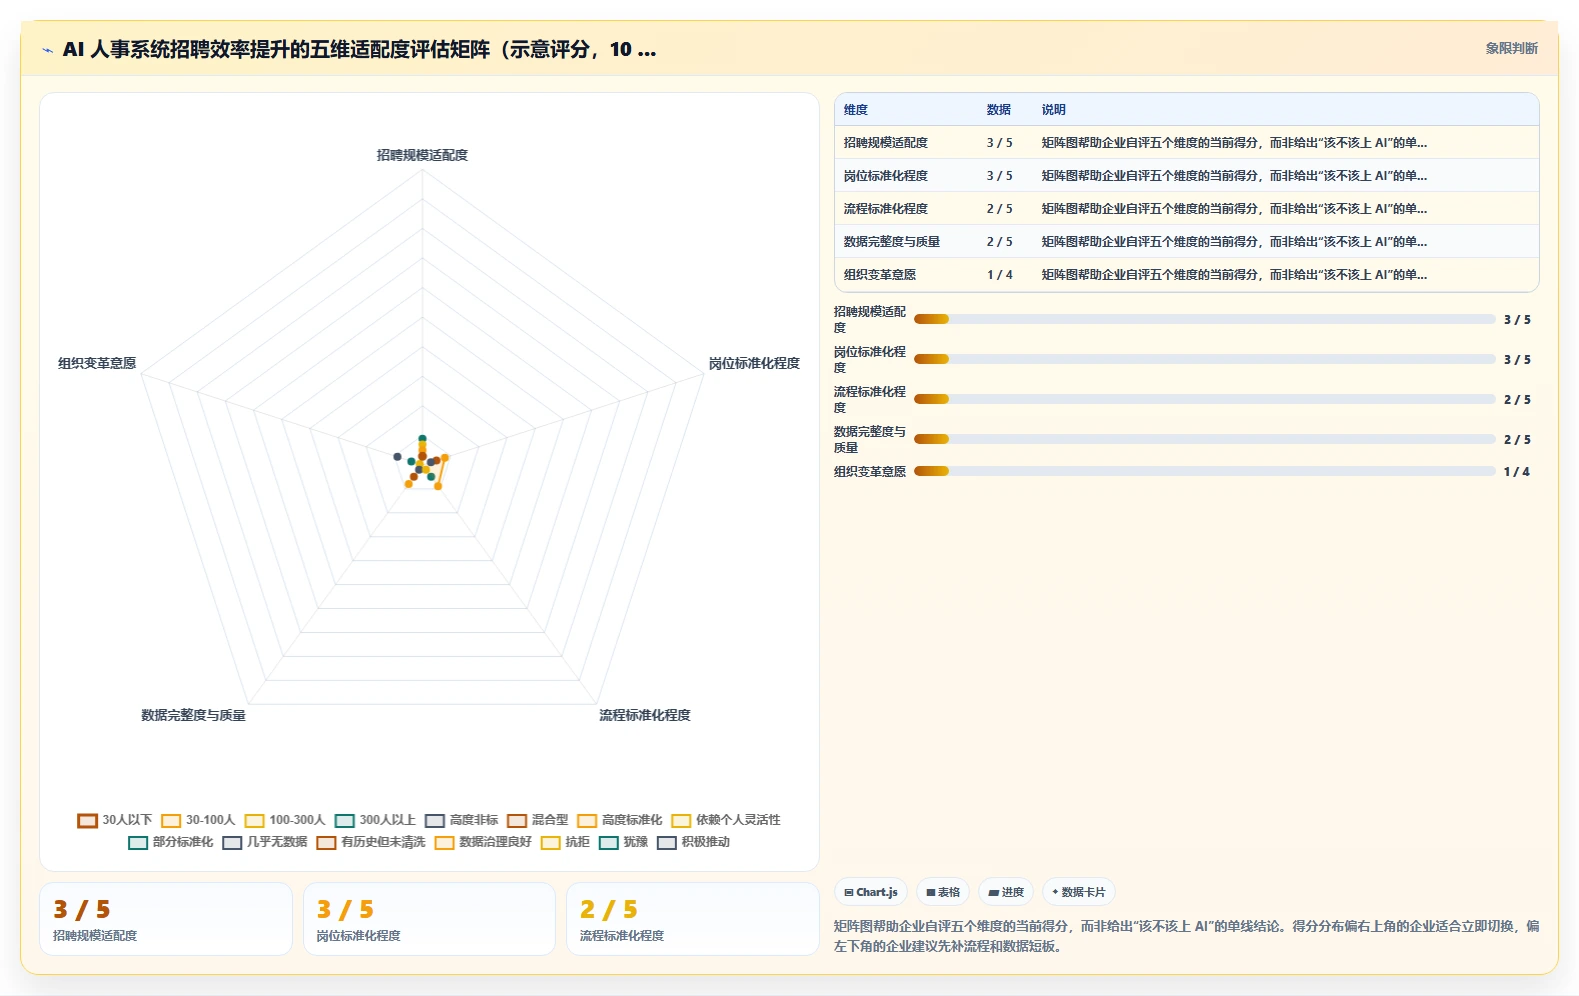This screenshot has height=996, width=1579.
Task: Hide the 几乎无数据 legend series
Action: click(x=264, y=842)
